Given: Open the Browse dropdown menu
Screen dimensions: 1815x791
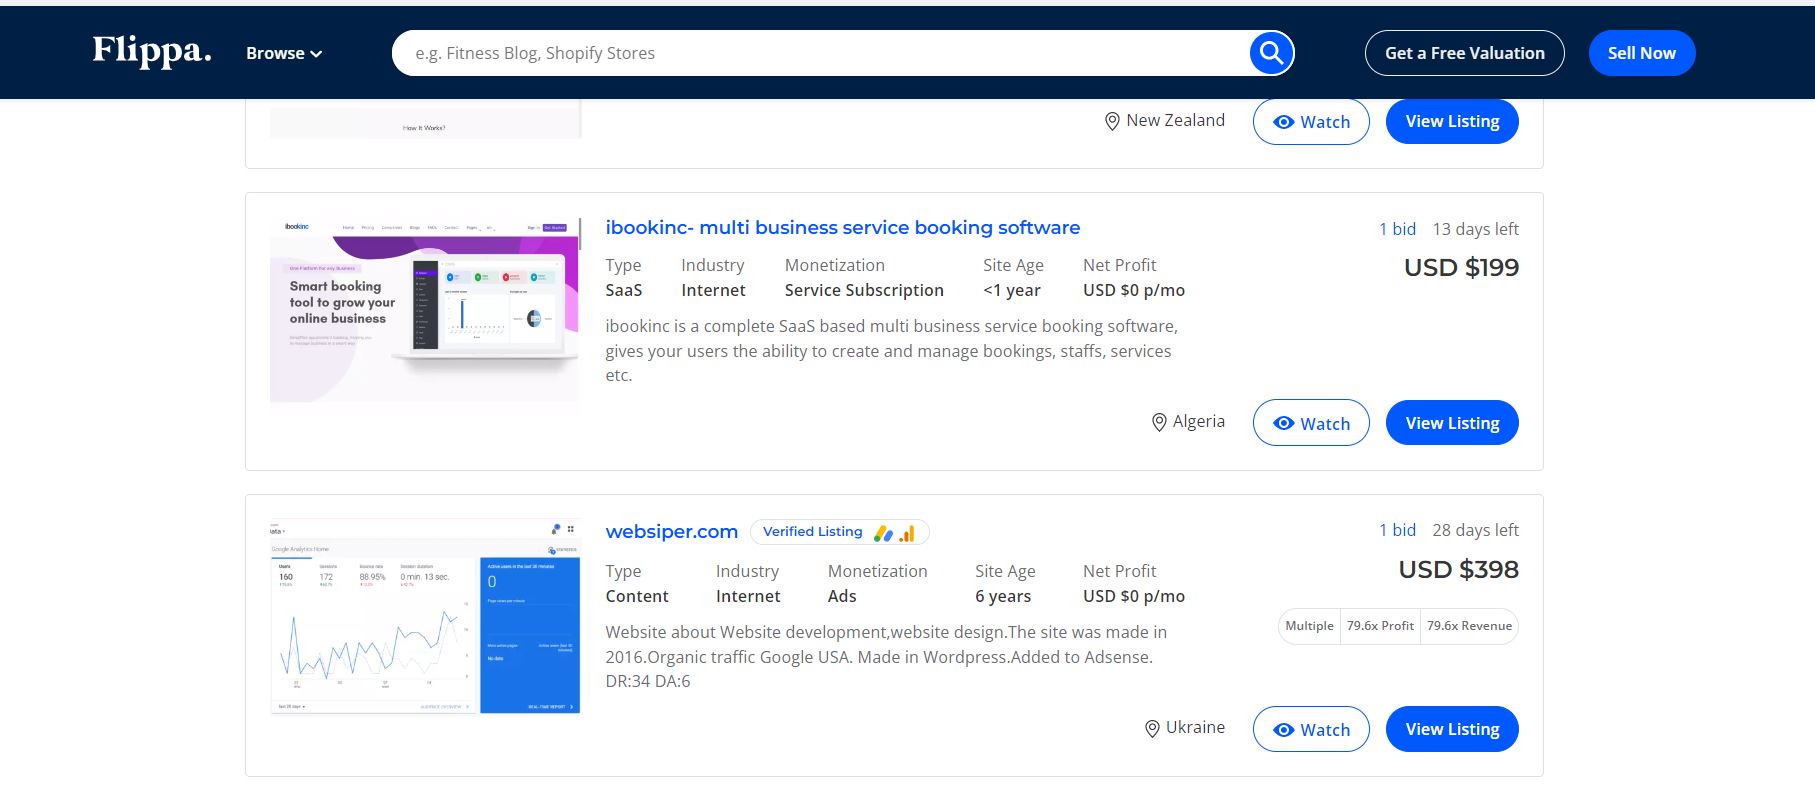Looking at the screenshot, I should coord(284,53).
